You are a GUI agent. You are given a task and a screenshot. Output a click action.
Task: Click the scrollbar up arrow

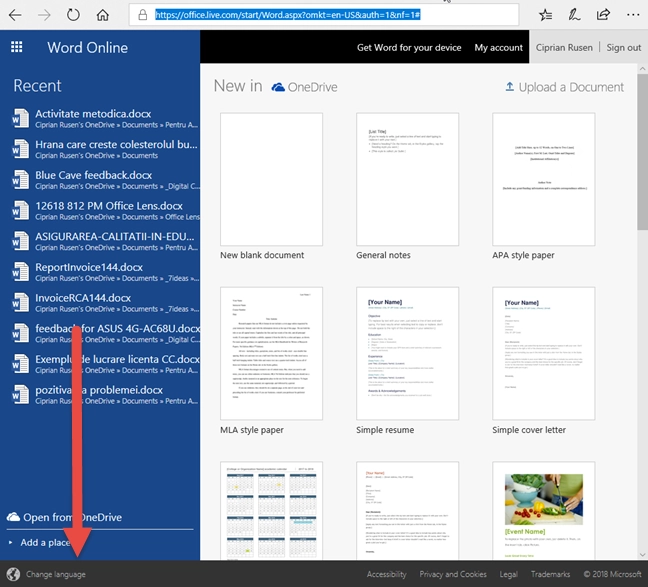pyautogui.click(x=642, y=69)
